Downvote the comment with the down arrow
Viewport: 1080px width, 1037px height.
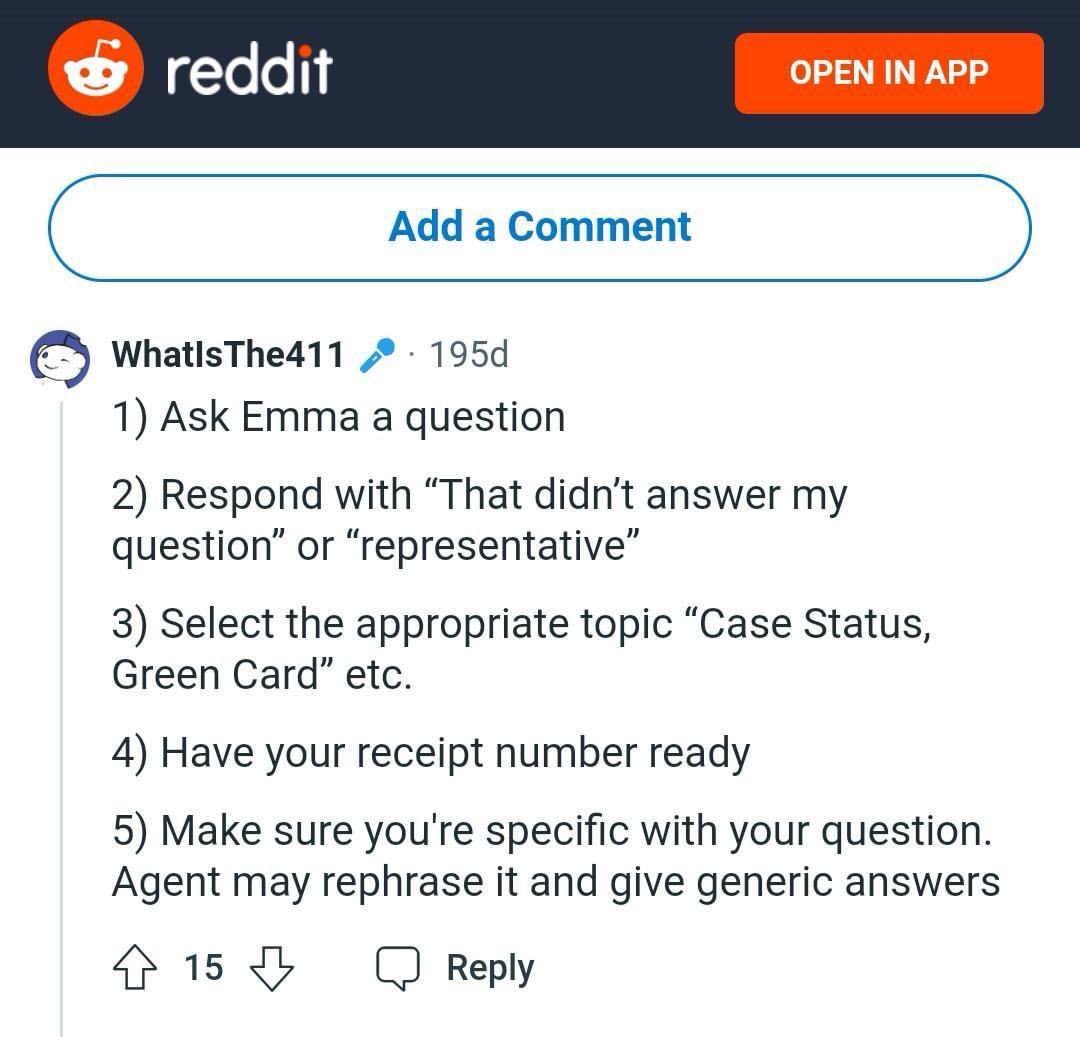pos(272,967)
